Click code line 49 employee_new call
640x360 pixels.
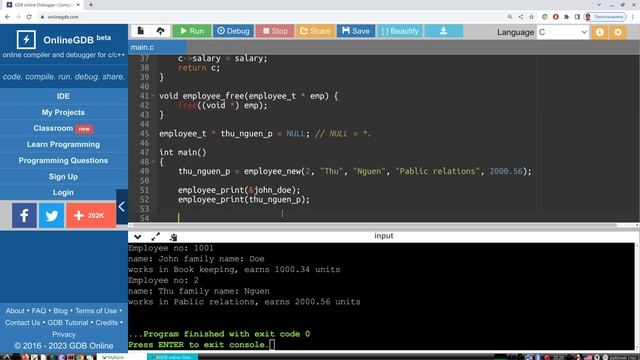pos(355,171)
